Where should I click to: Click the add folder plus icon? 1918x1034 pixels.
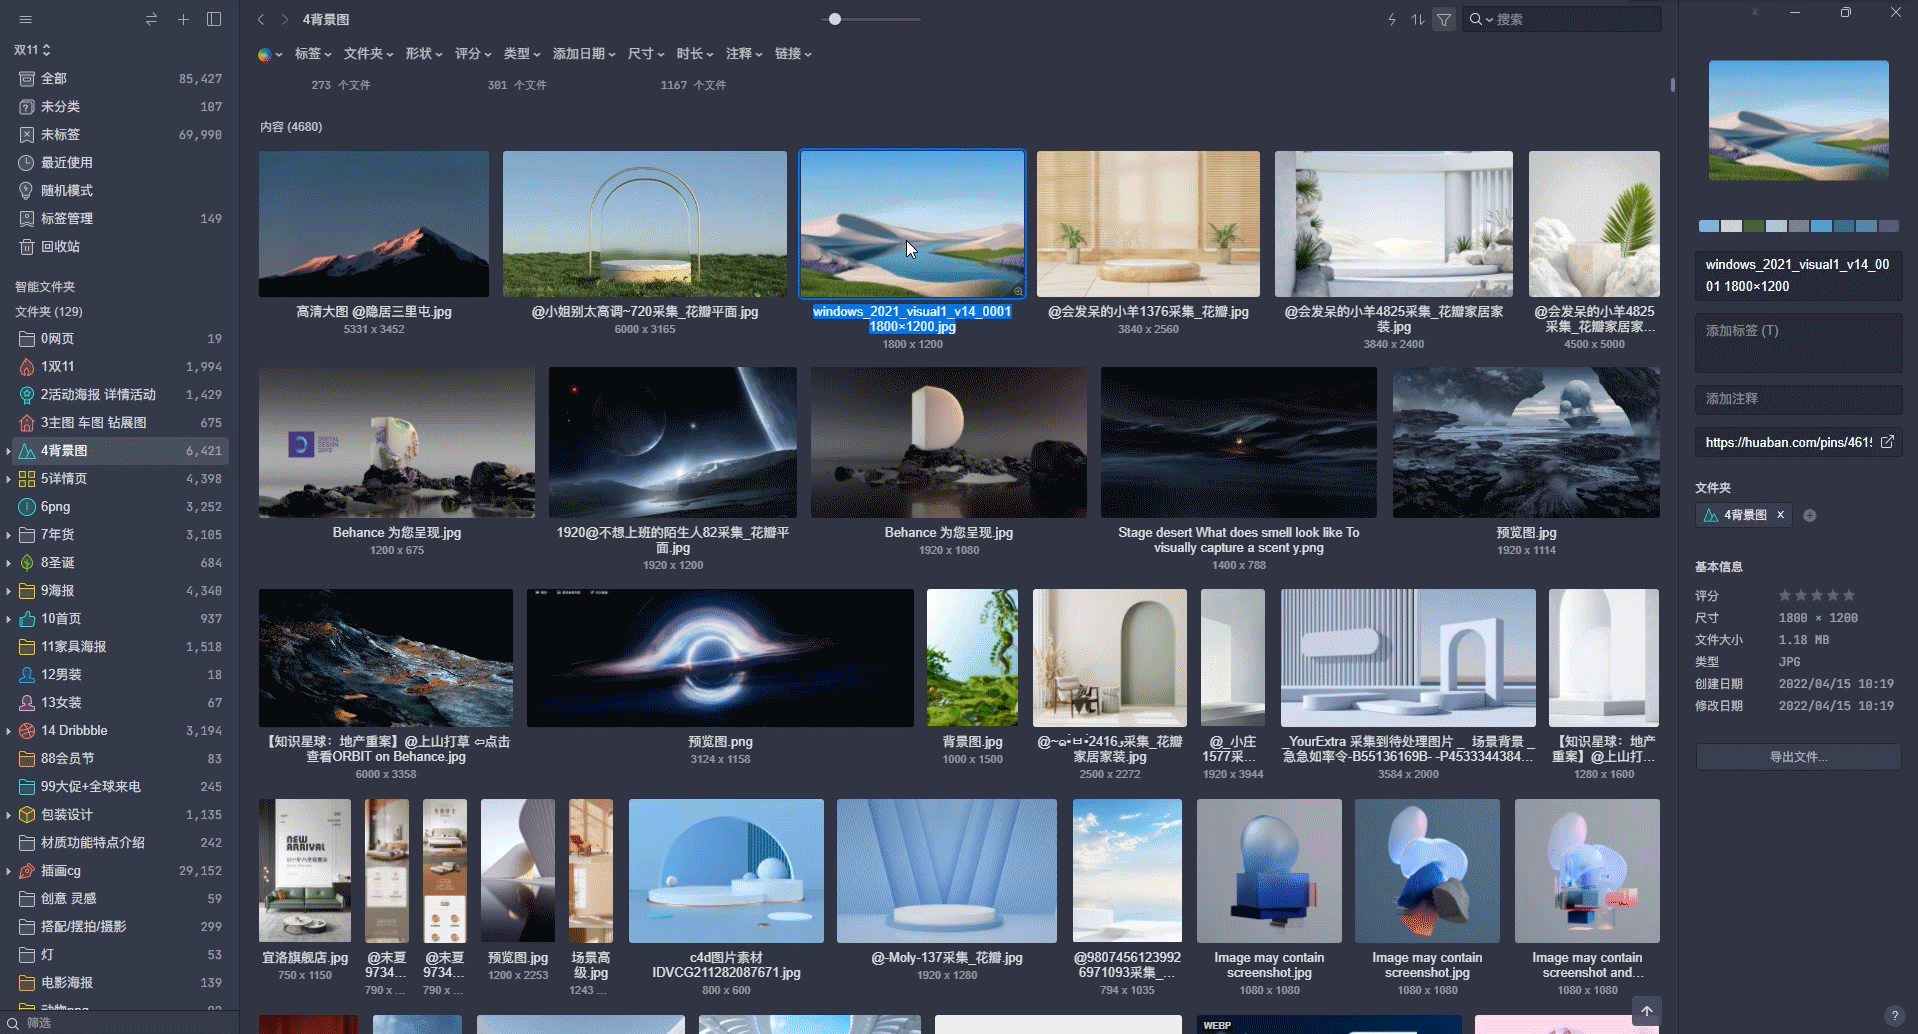coord(1810,516)
